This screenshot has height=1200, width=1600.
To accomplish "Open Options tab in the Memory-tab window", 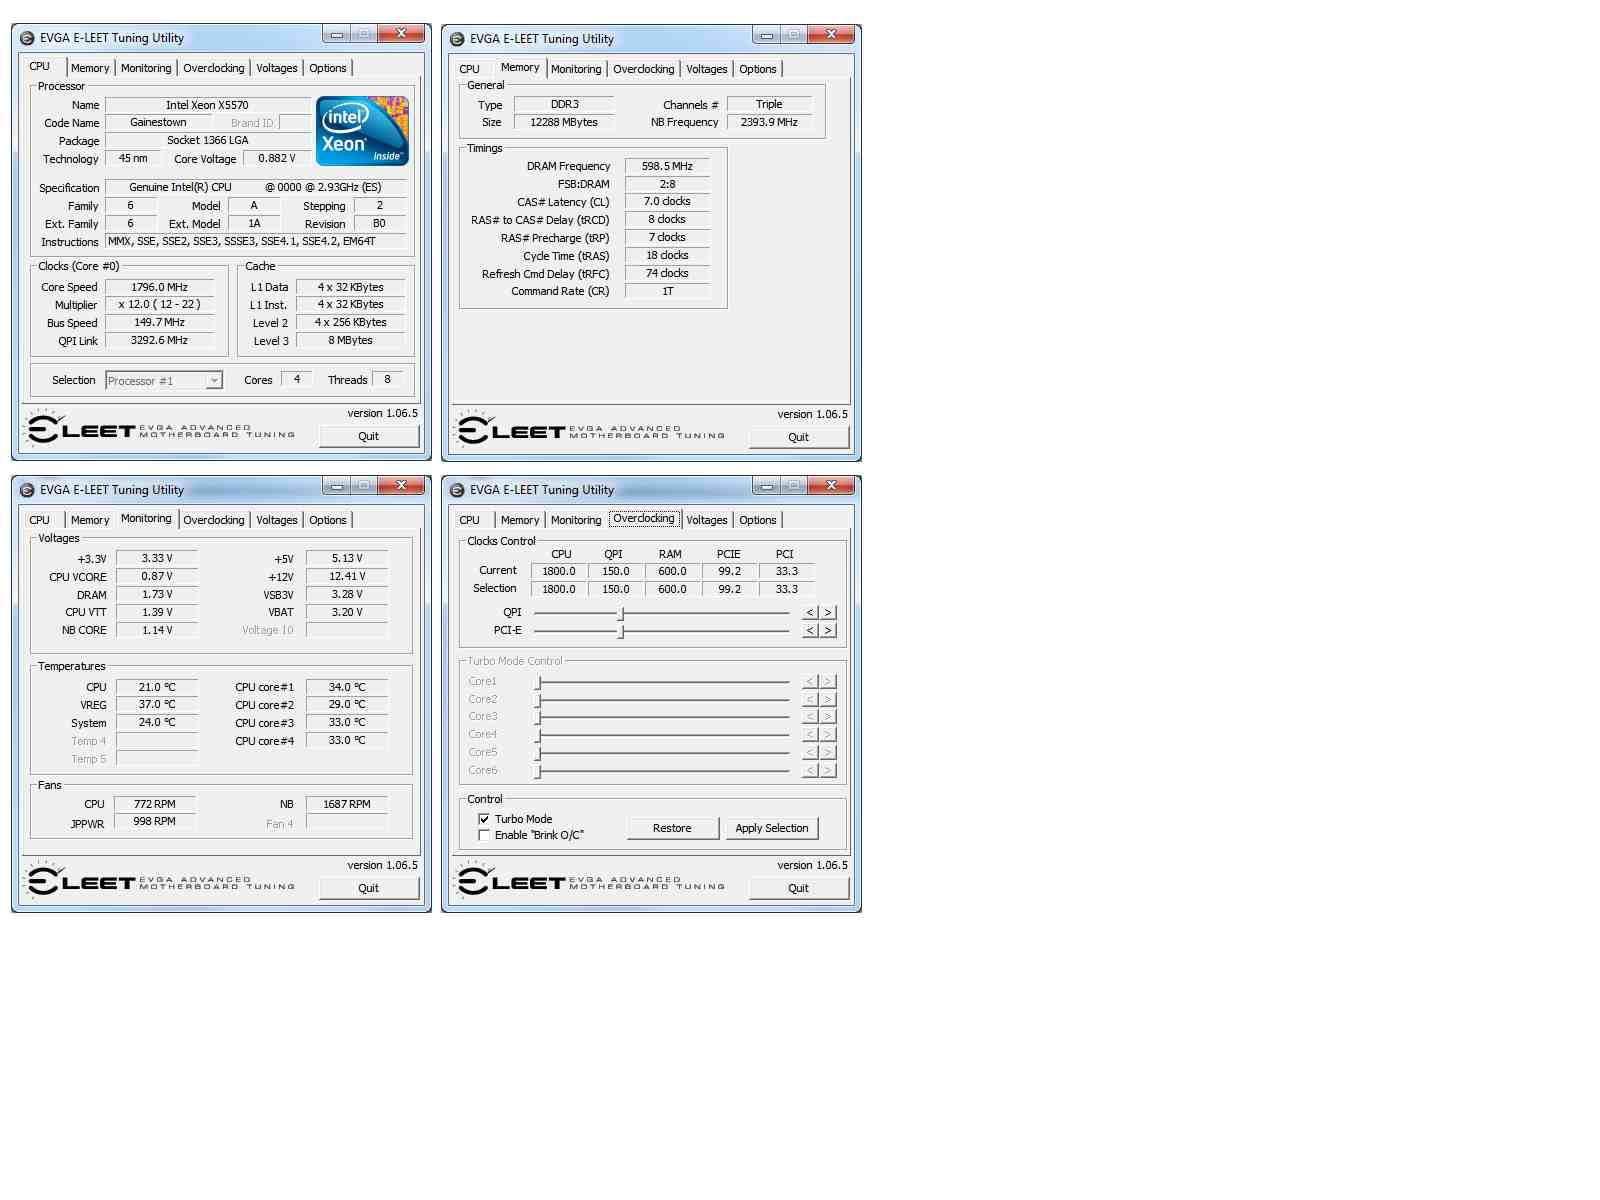I will point(758,70).
